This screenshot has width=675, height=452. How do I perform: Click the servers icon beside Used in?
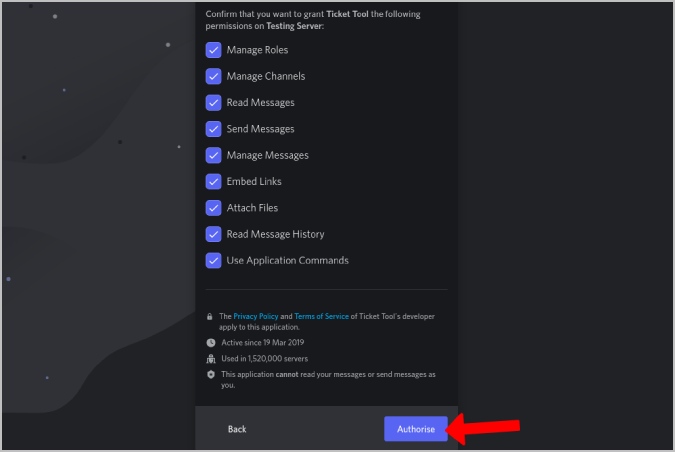(211, 359)
